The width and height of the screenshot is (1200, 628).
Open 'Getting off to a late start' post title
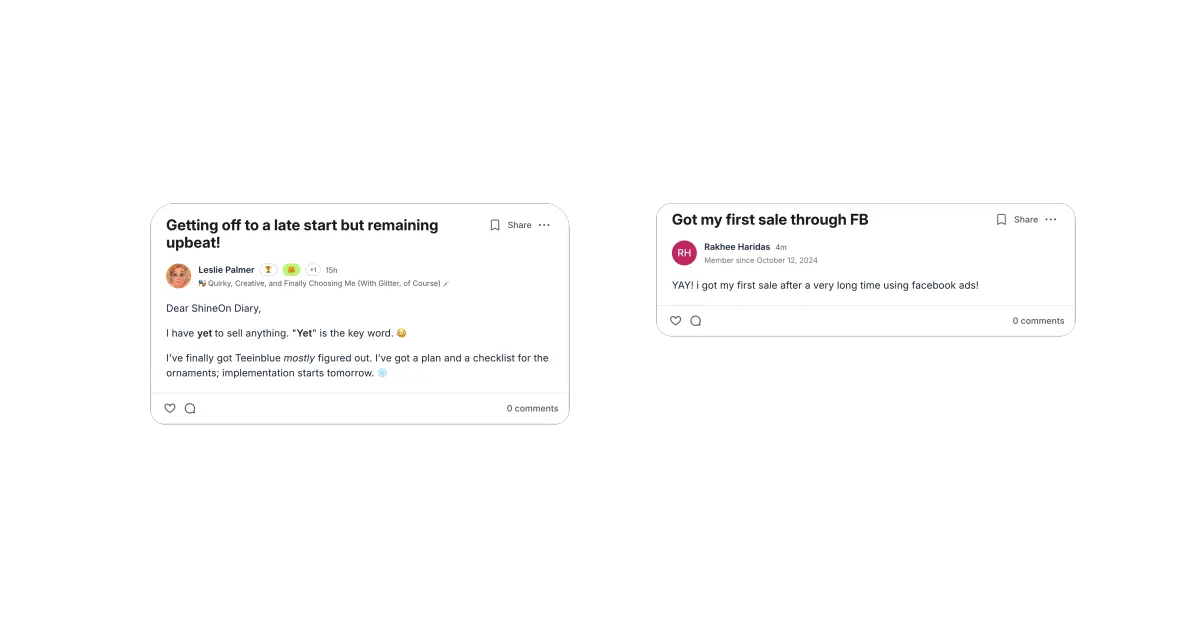coord(302,234)
